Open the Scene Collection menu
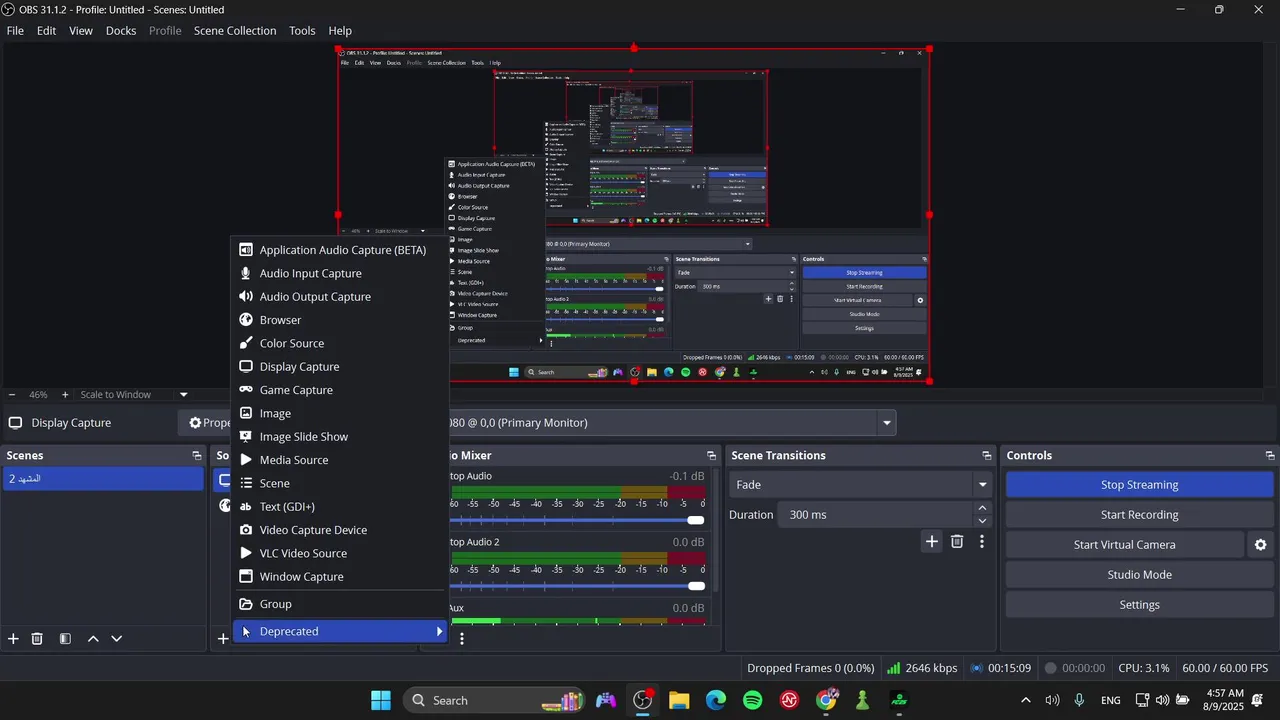1280x720 pixels. pyautogui.click(x=235, y=31)
